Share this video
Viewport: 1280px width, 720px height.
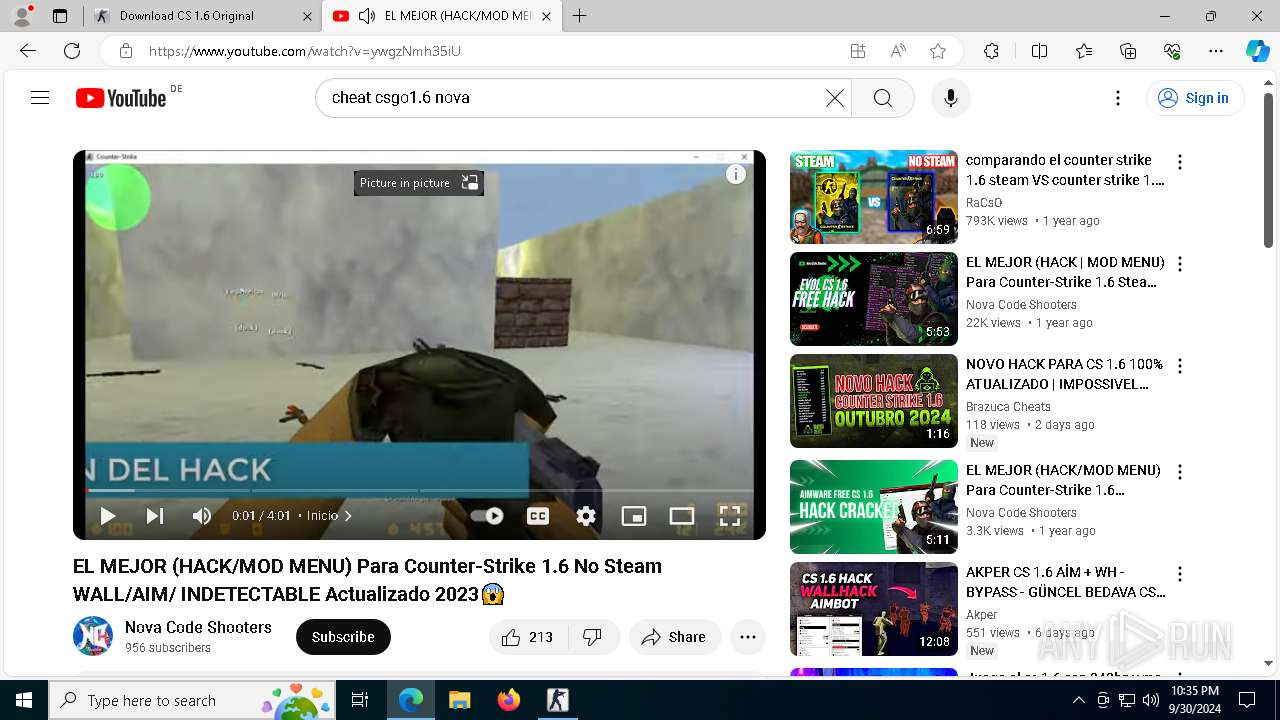point(675,637)
